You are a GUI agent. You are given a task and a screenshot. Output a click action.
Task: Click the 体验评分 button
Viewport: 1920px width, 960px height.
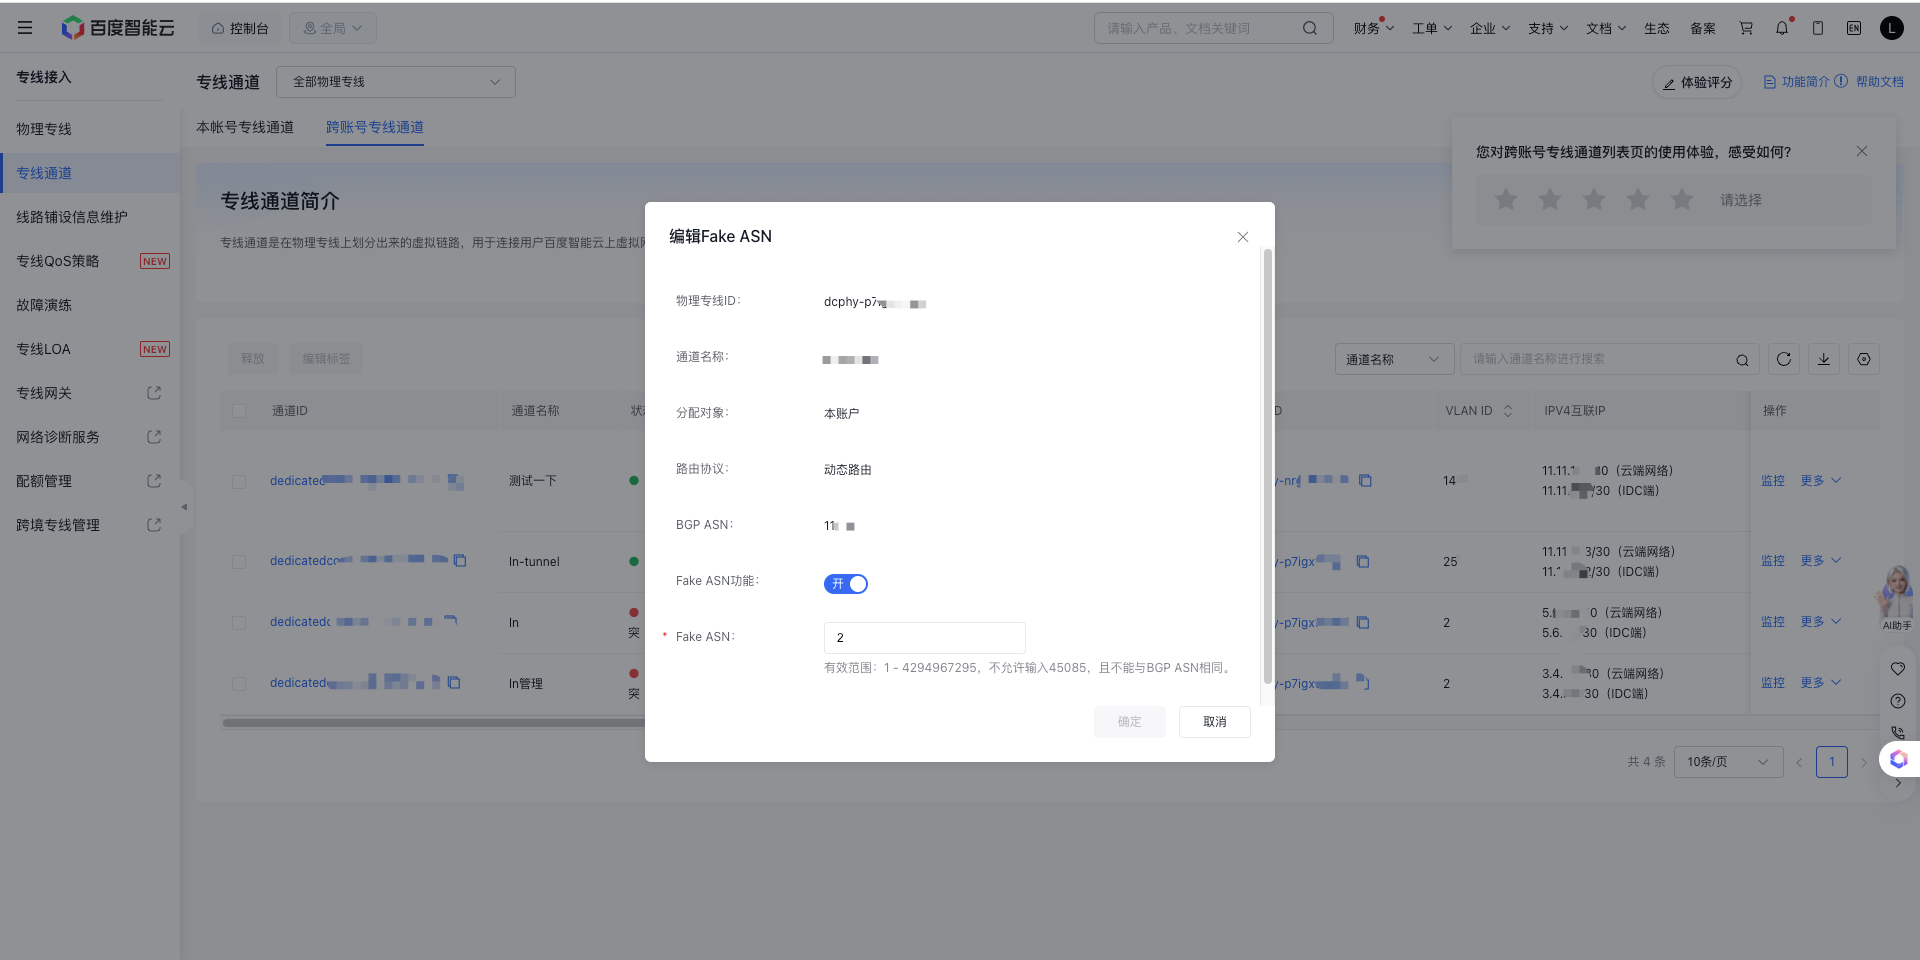point(1697,83)
